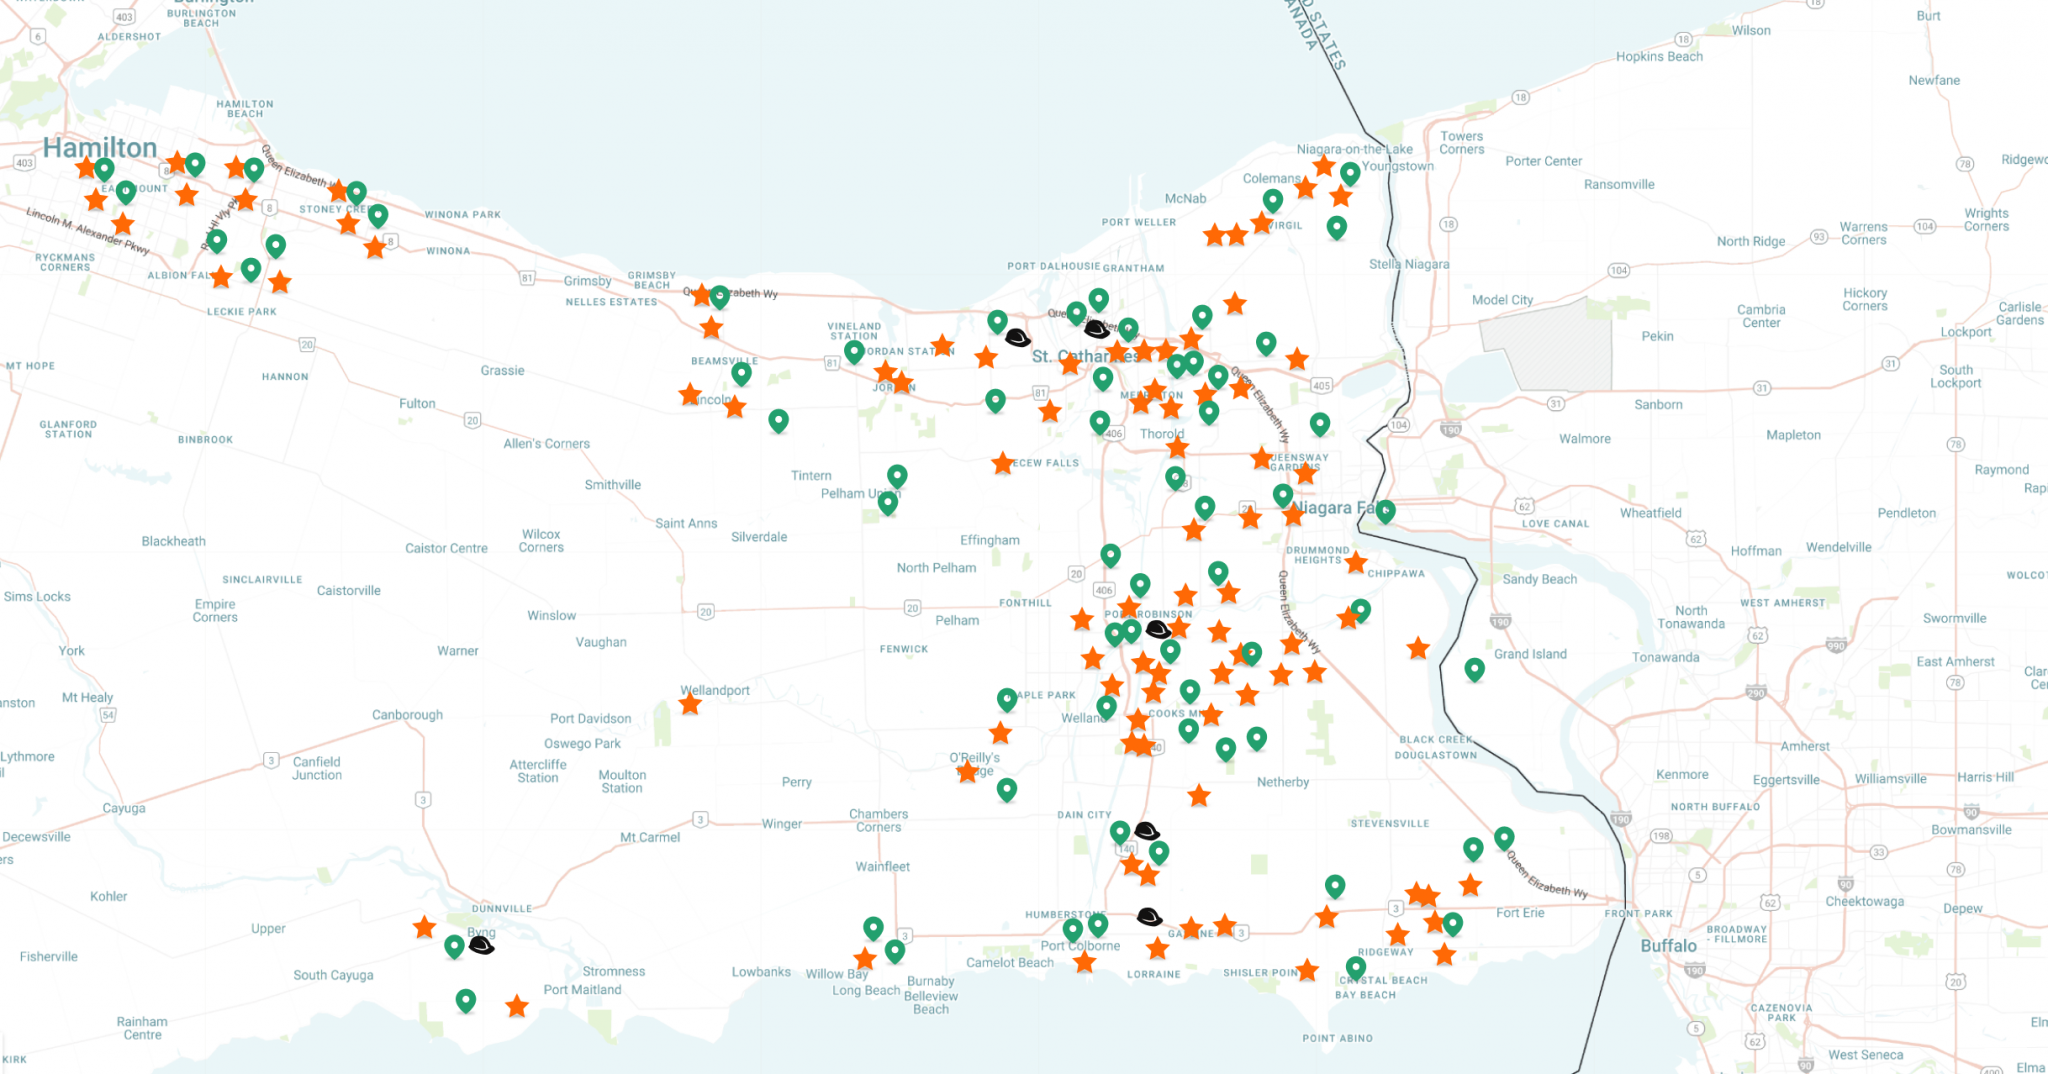2048x1074 pixels.
Task: Click the orange star next to Chippawa
Action: click(1356, 563)
